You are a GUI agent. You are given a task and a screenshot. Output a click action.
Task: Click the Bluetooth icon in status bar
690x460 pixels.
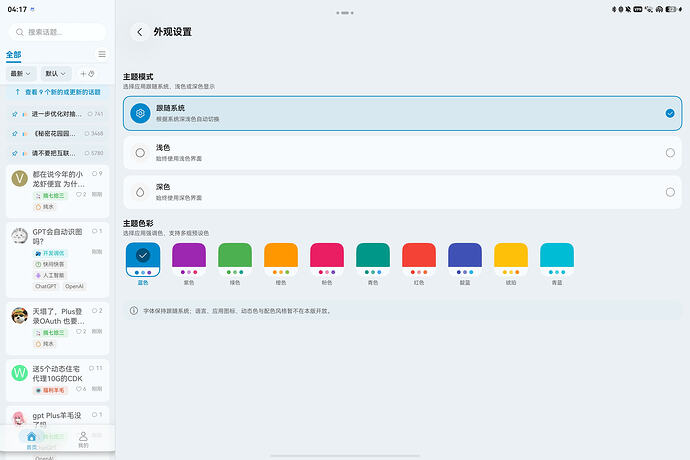tap(614, 9)
